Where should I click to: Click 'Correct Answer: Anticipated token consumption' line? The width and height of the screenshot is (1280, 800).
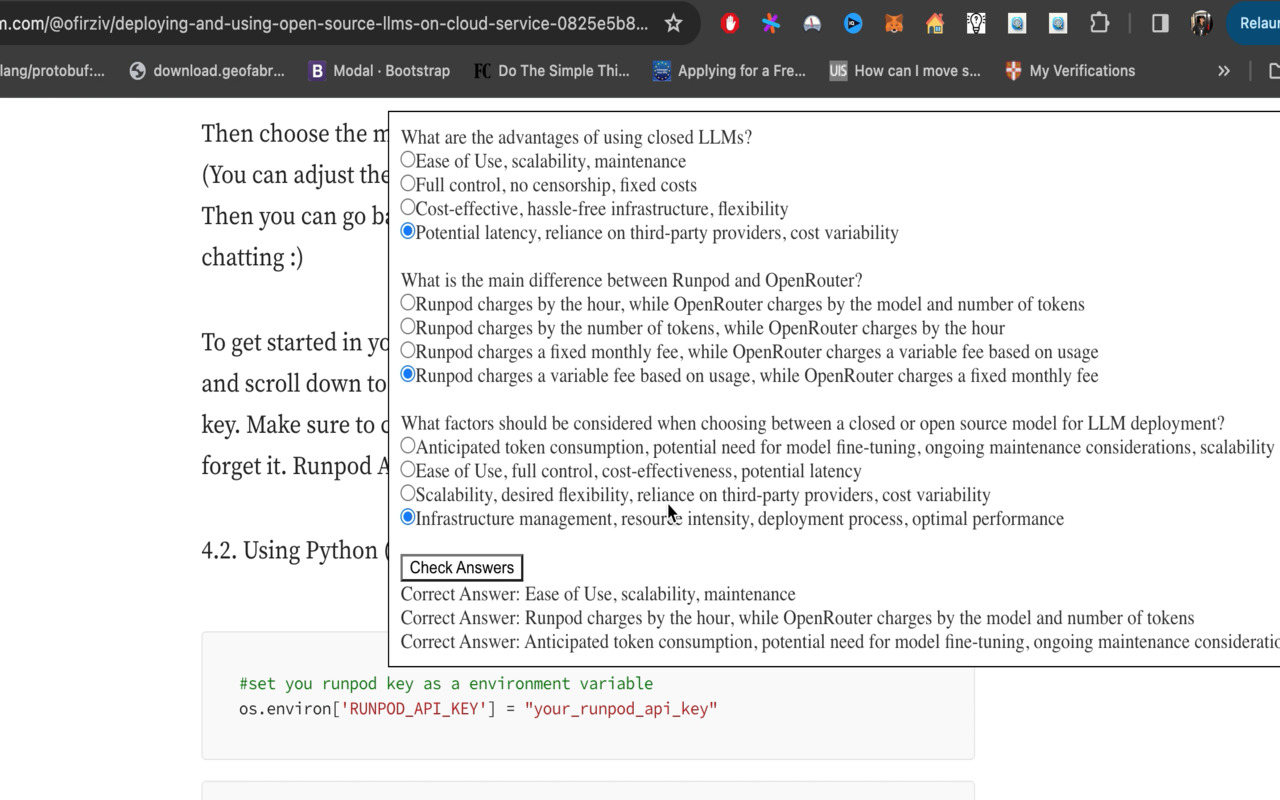[x=840, y=642]
